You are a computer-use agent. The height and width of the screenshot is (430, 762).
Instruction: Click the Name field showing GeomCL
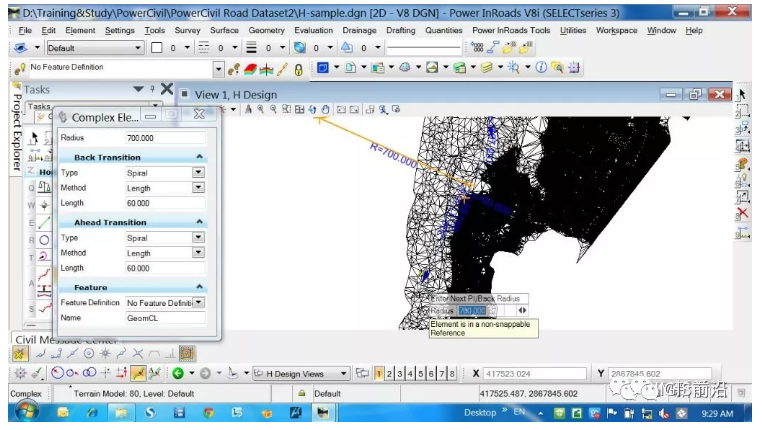165,318
